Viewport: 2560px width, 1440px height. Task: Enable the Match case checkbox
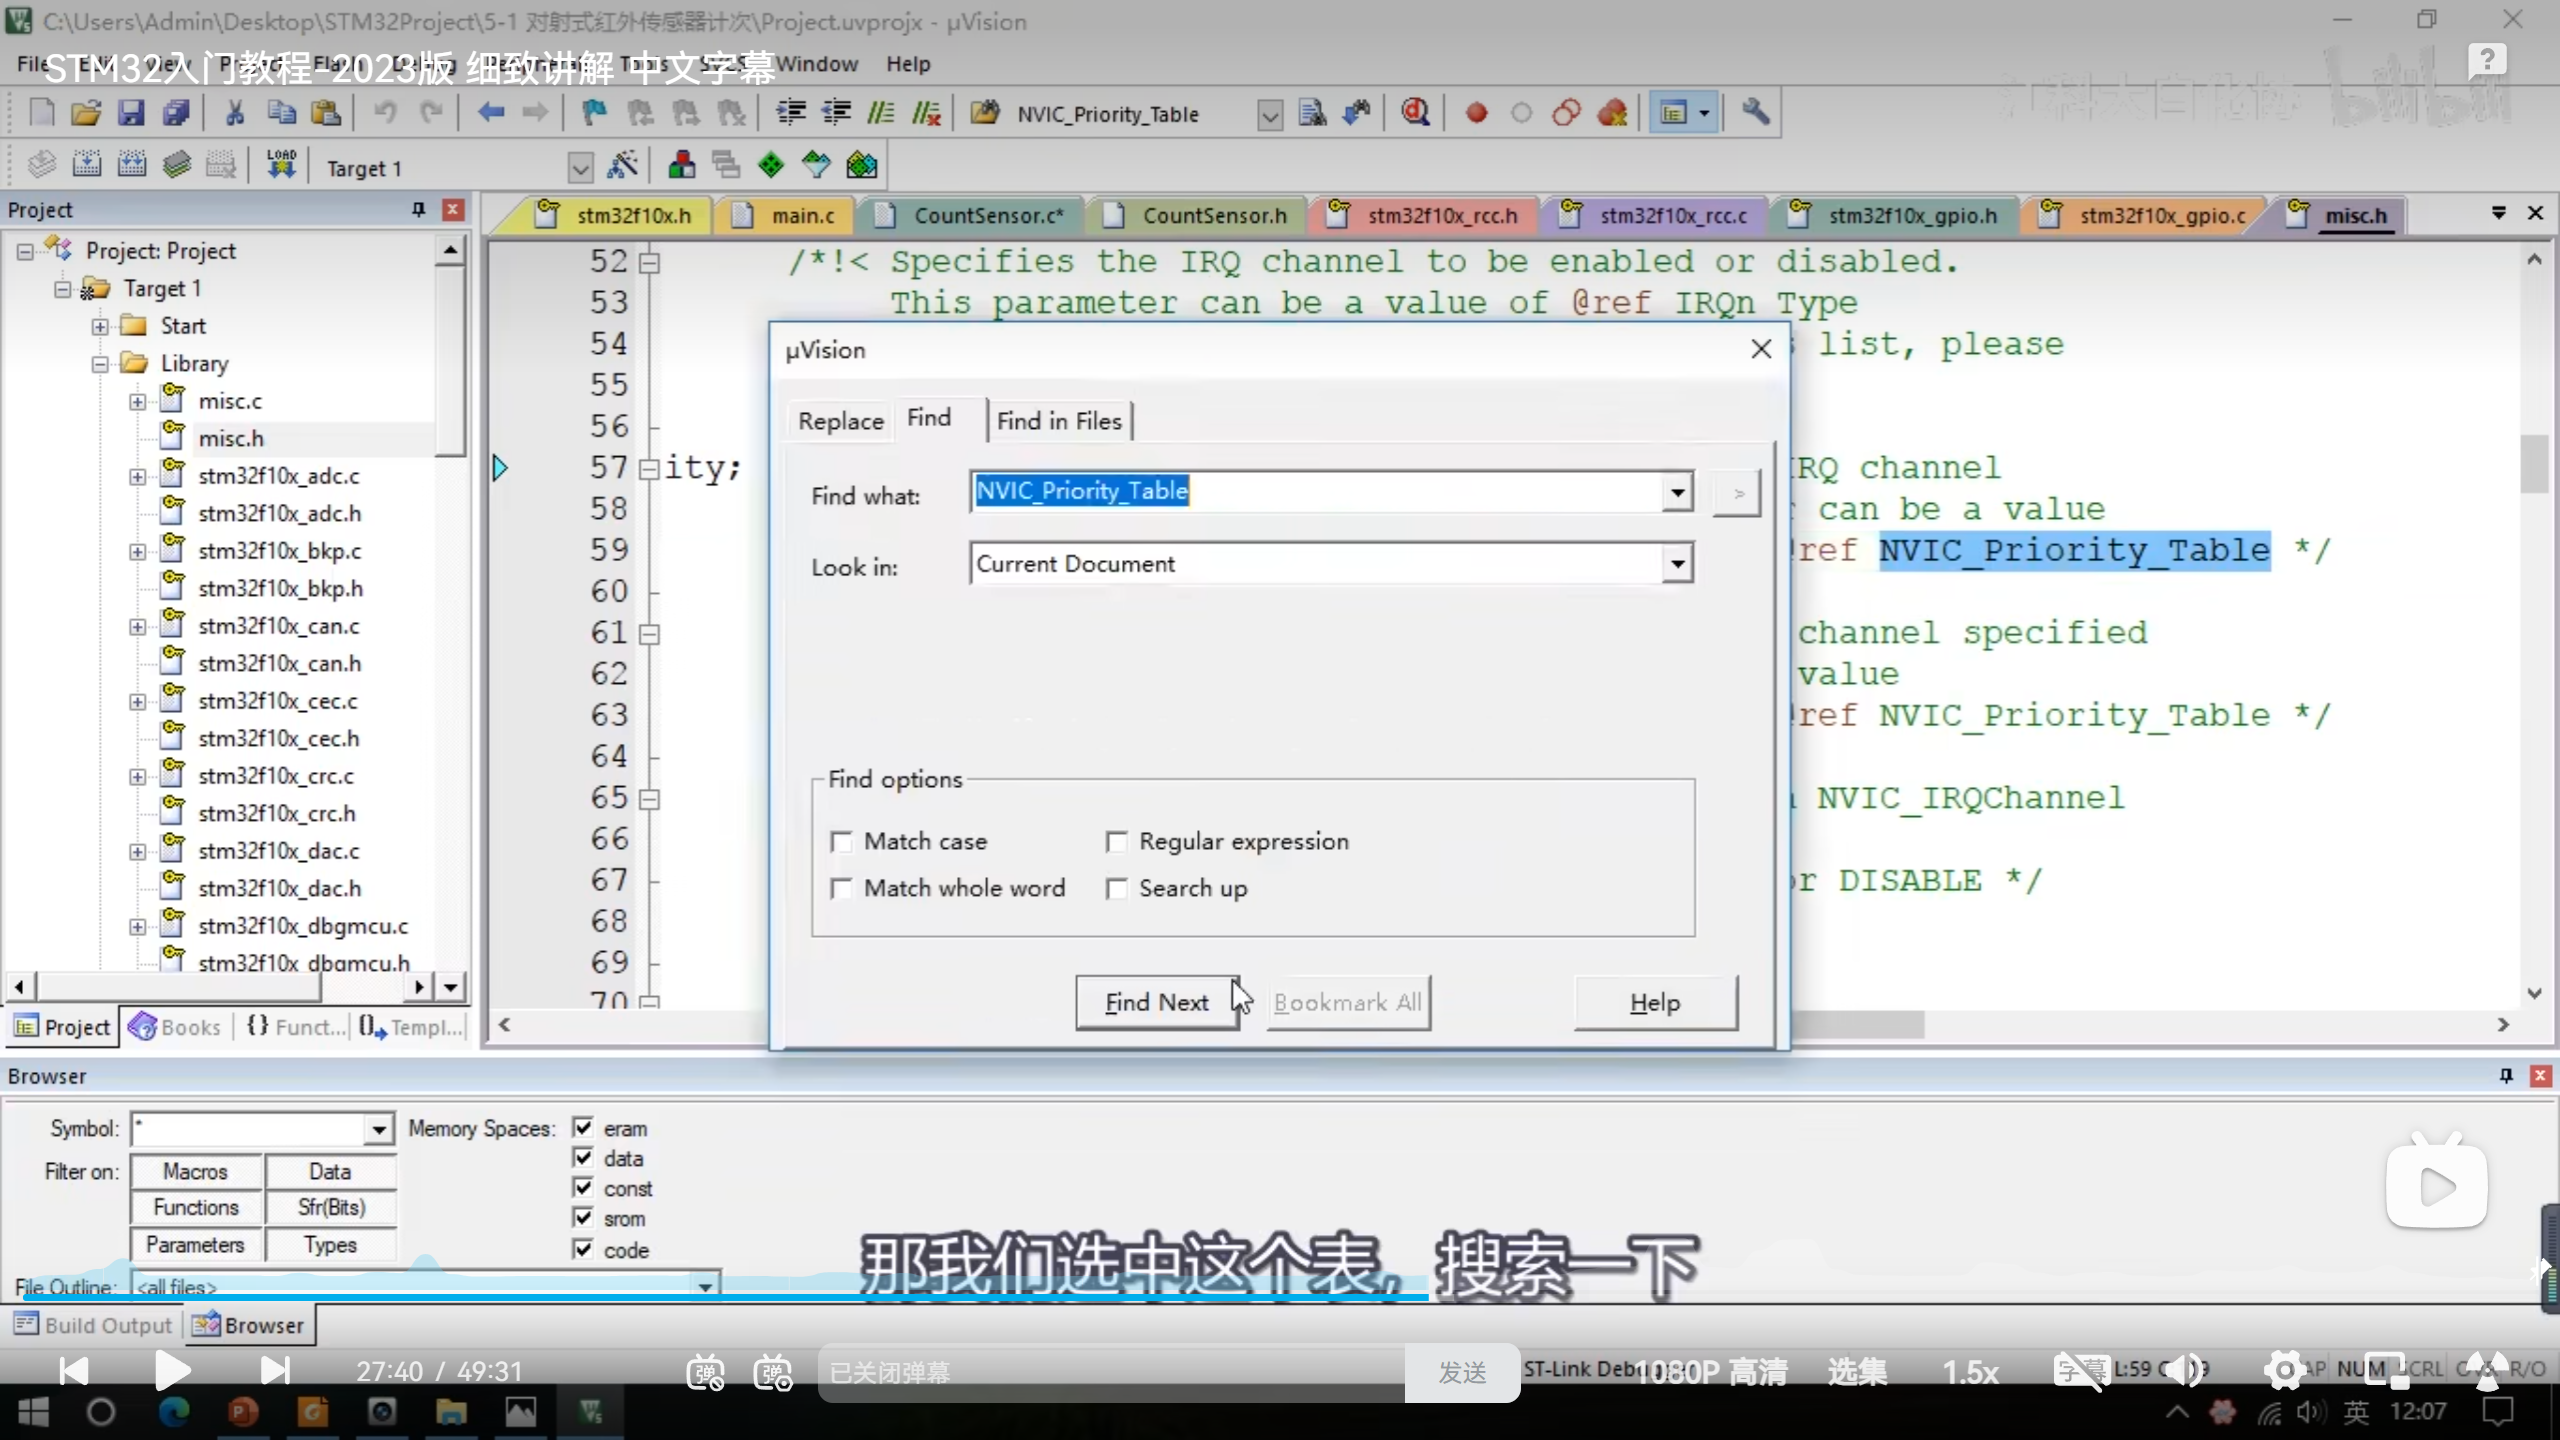pyautogui.click(x=842, y=842)
